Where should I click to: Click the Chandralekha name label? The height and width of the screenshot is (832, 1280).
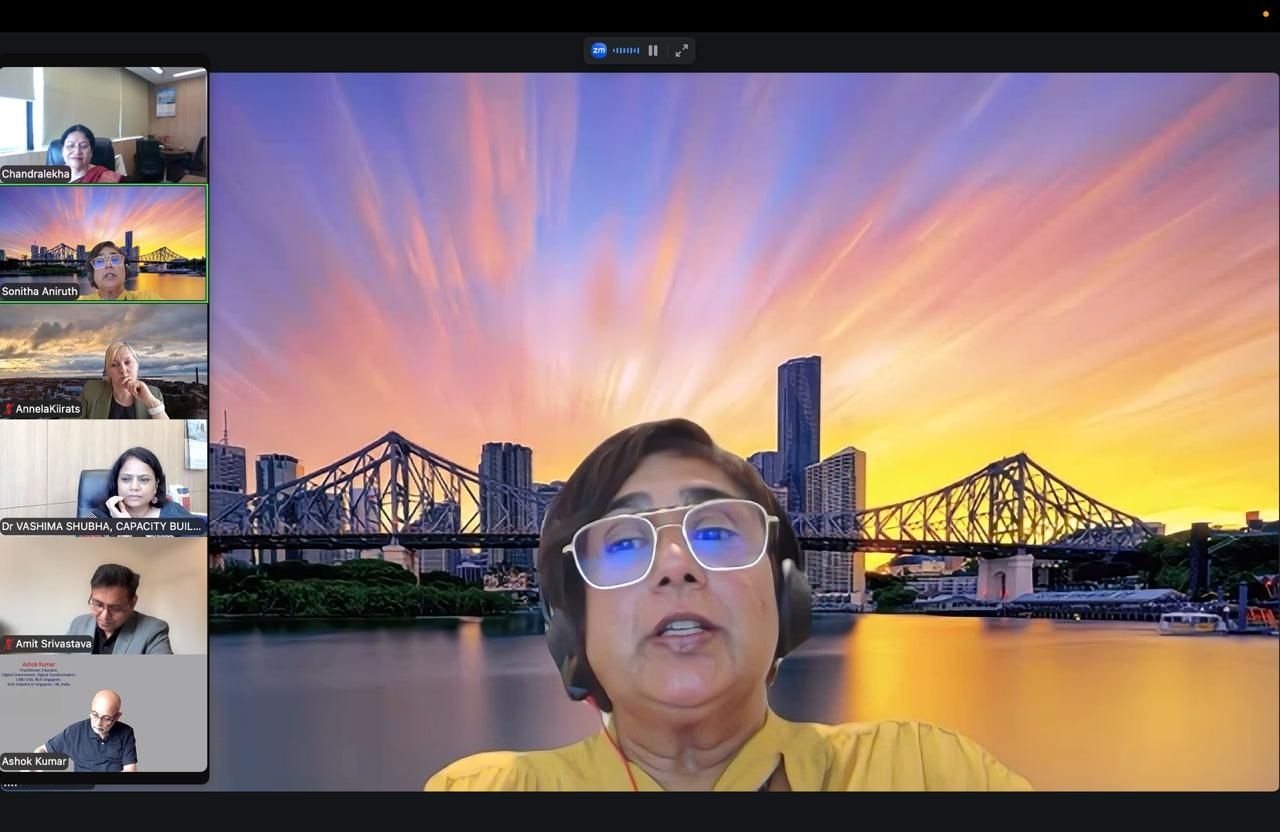36,174
